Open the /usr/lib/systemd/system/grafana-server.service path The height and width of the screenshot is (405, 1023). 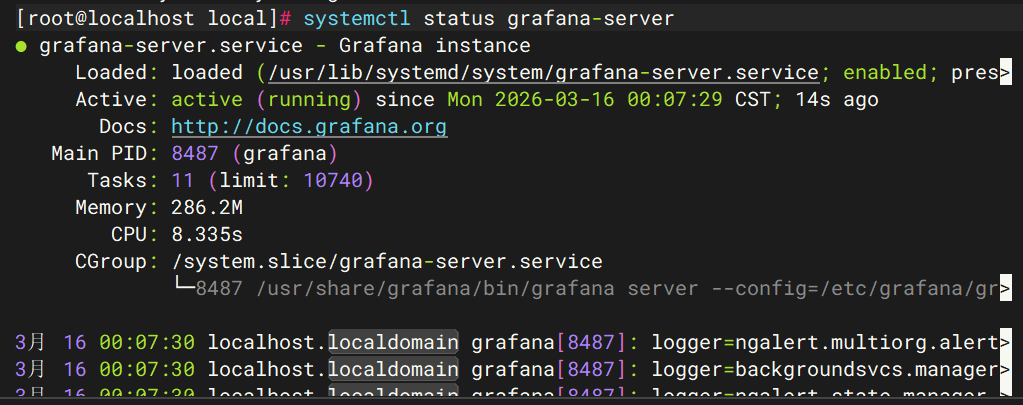point(543,72)
